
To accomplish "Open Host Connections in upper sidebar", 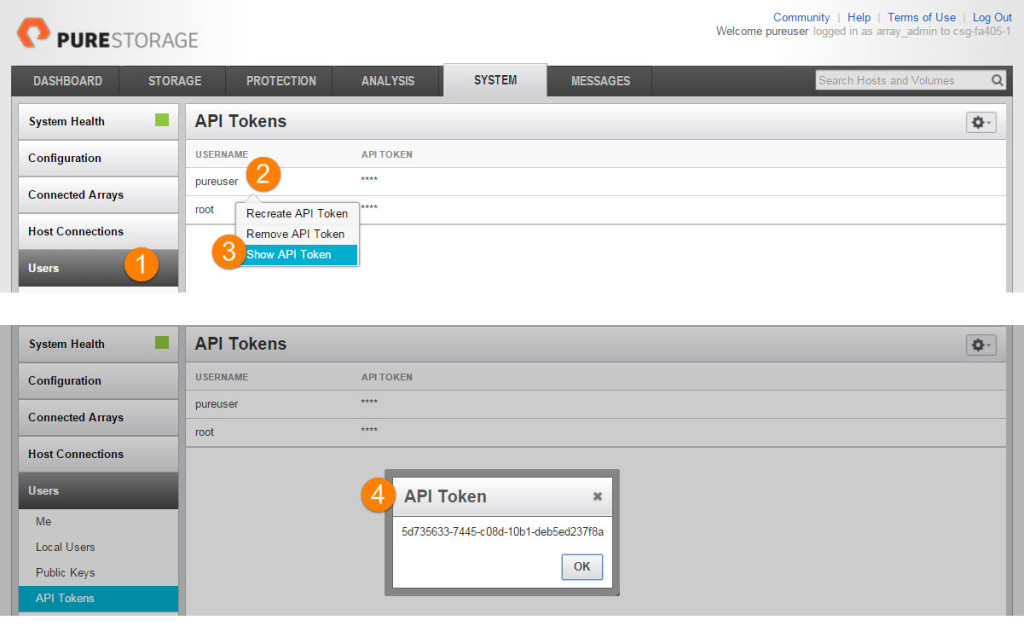I will pyautogui.click(x=98, y=231).
